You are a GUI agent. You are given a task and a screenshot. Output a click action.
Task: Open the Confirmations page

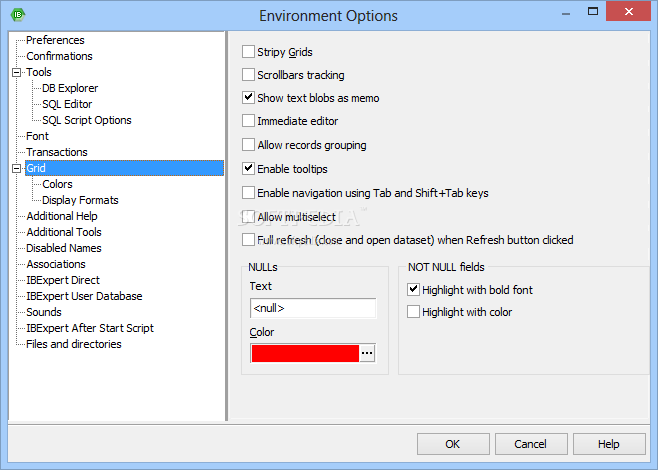[59, 56]
